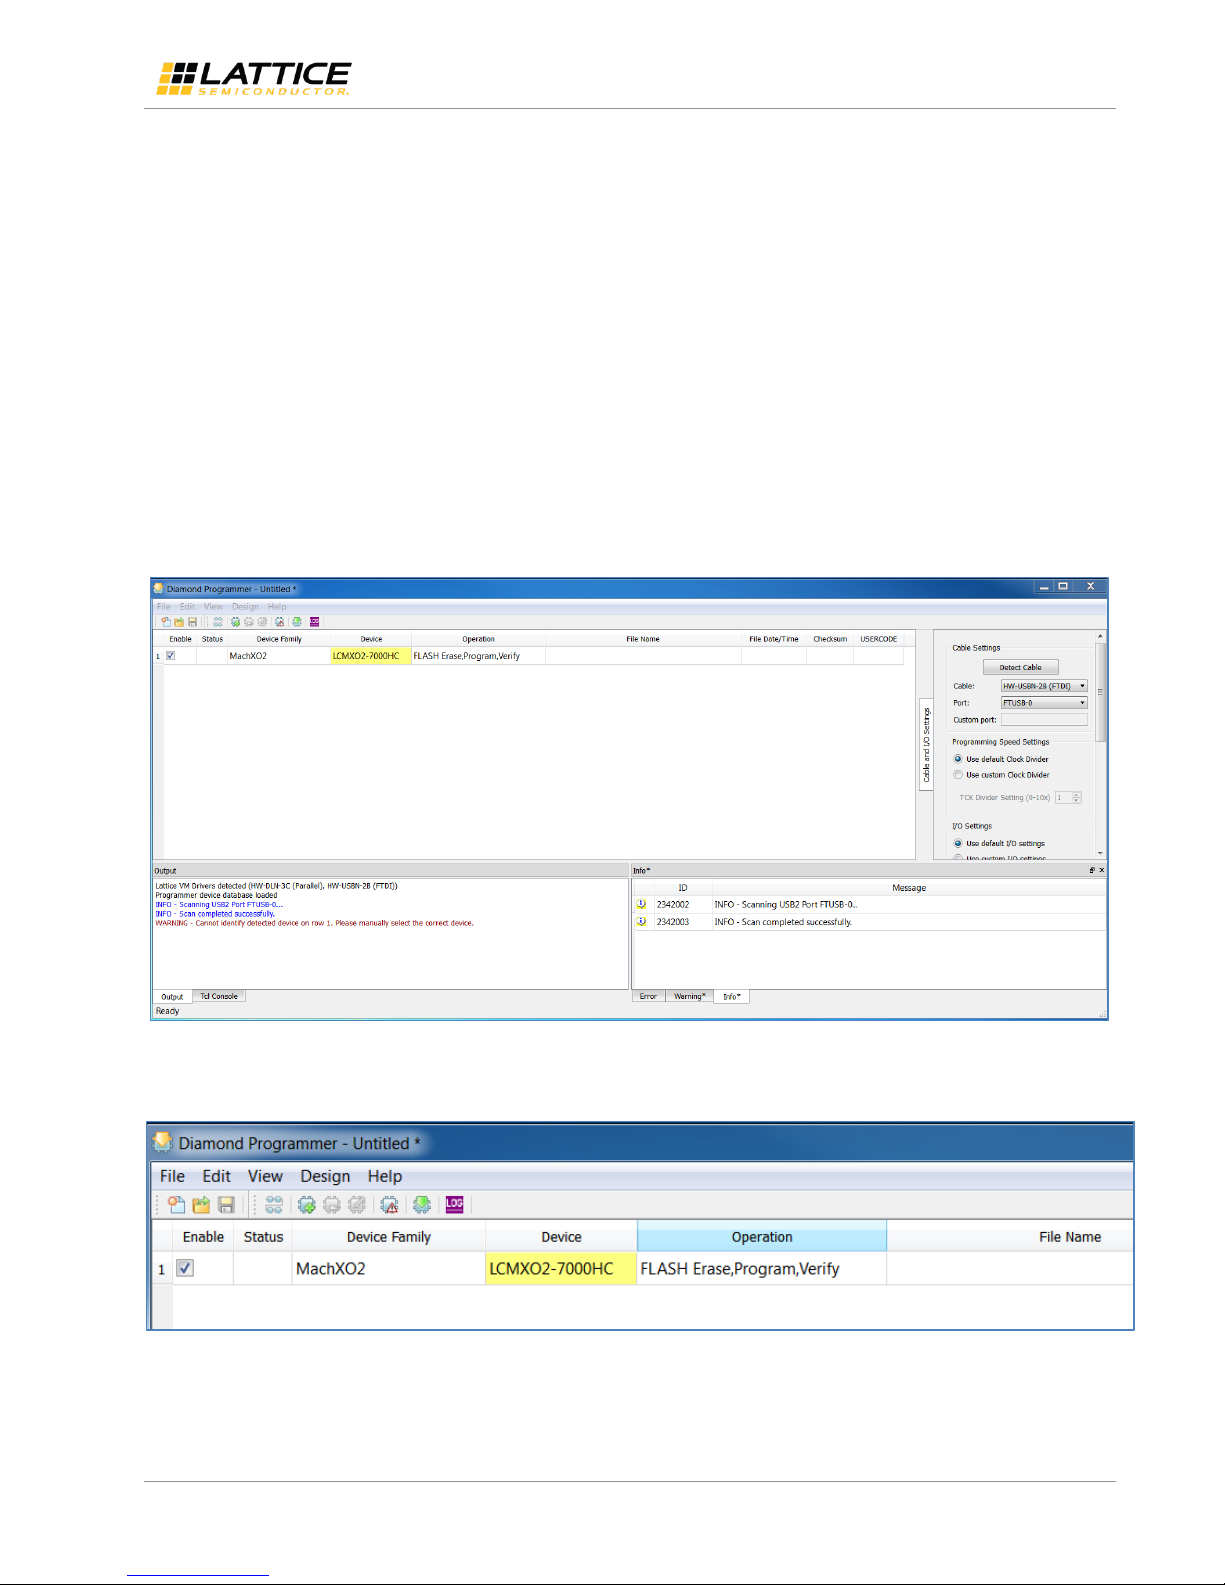Click the Device Family column header in the enlarged view
Viewport: 1225px width, 1585px height.
point(389,1237)
